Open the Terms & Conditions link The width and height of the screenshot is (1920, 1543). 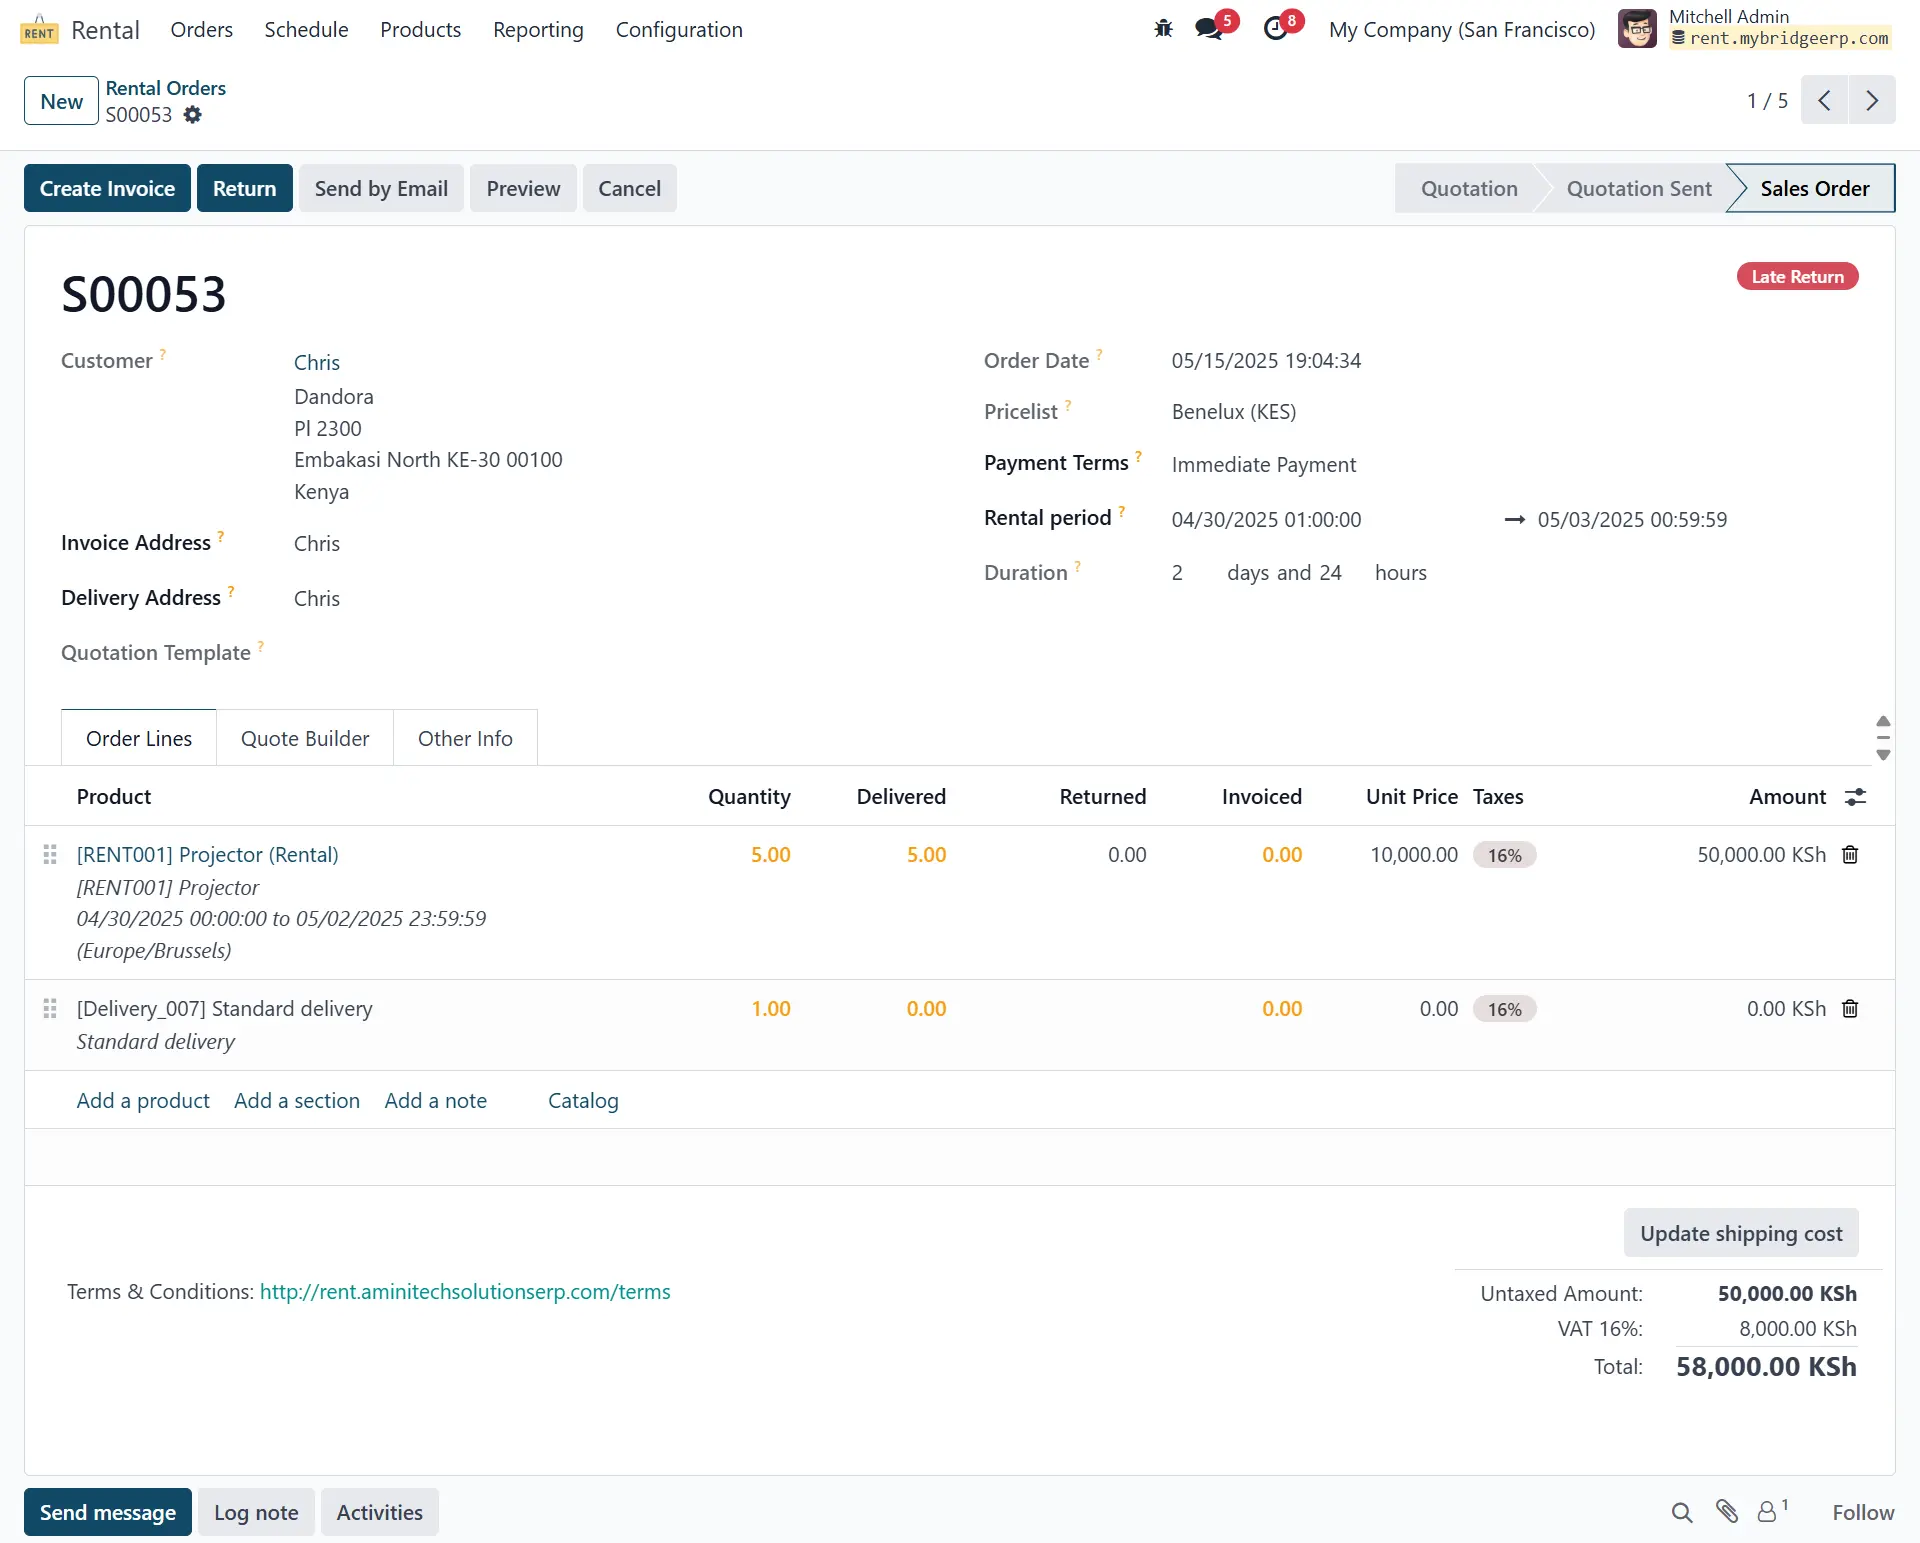(465, 1291)
